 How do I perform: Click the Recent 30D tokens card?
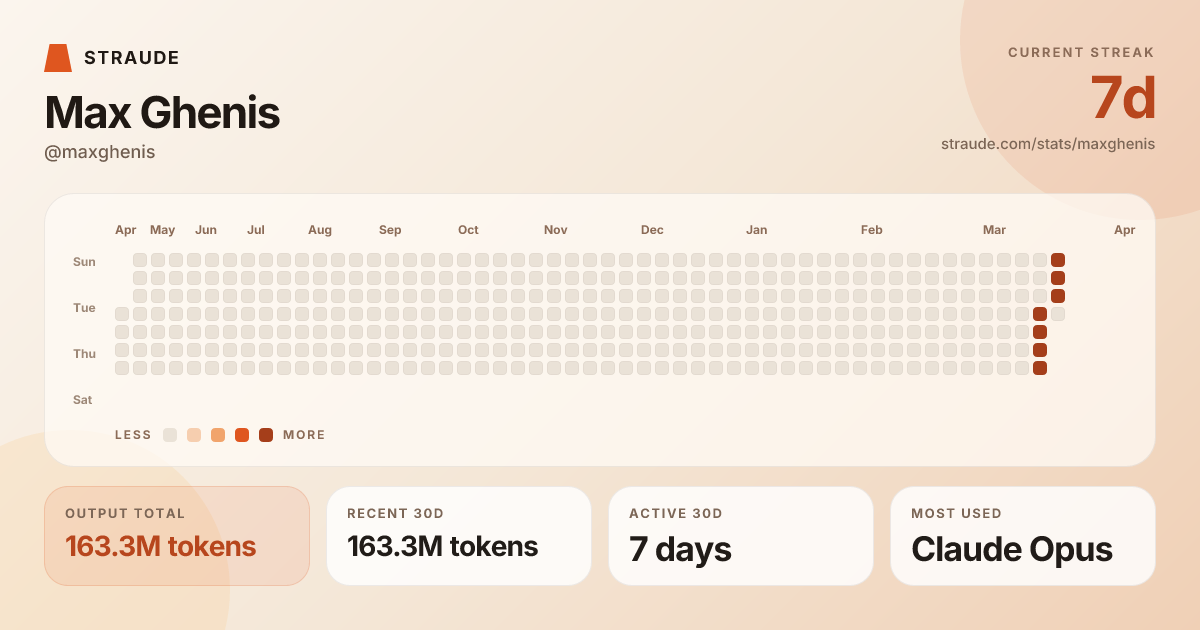tap(459, 535)
